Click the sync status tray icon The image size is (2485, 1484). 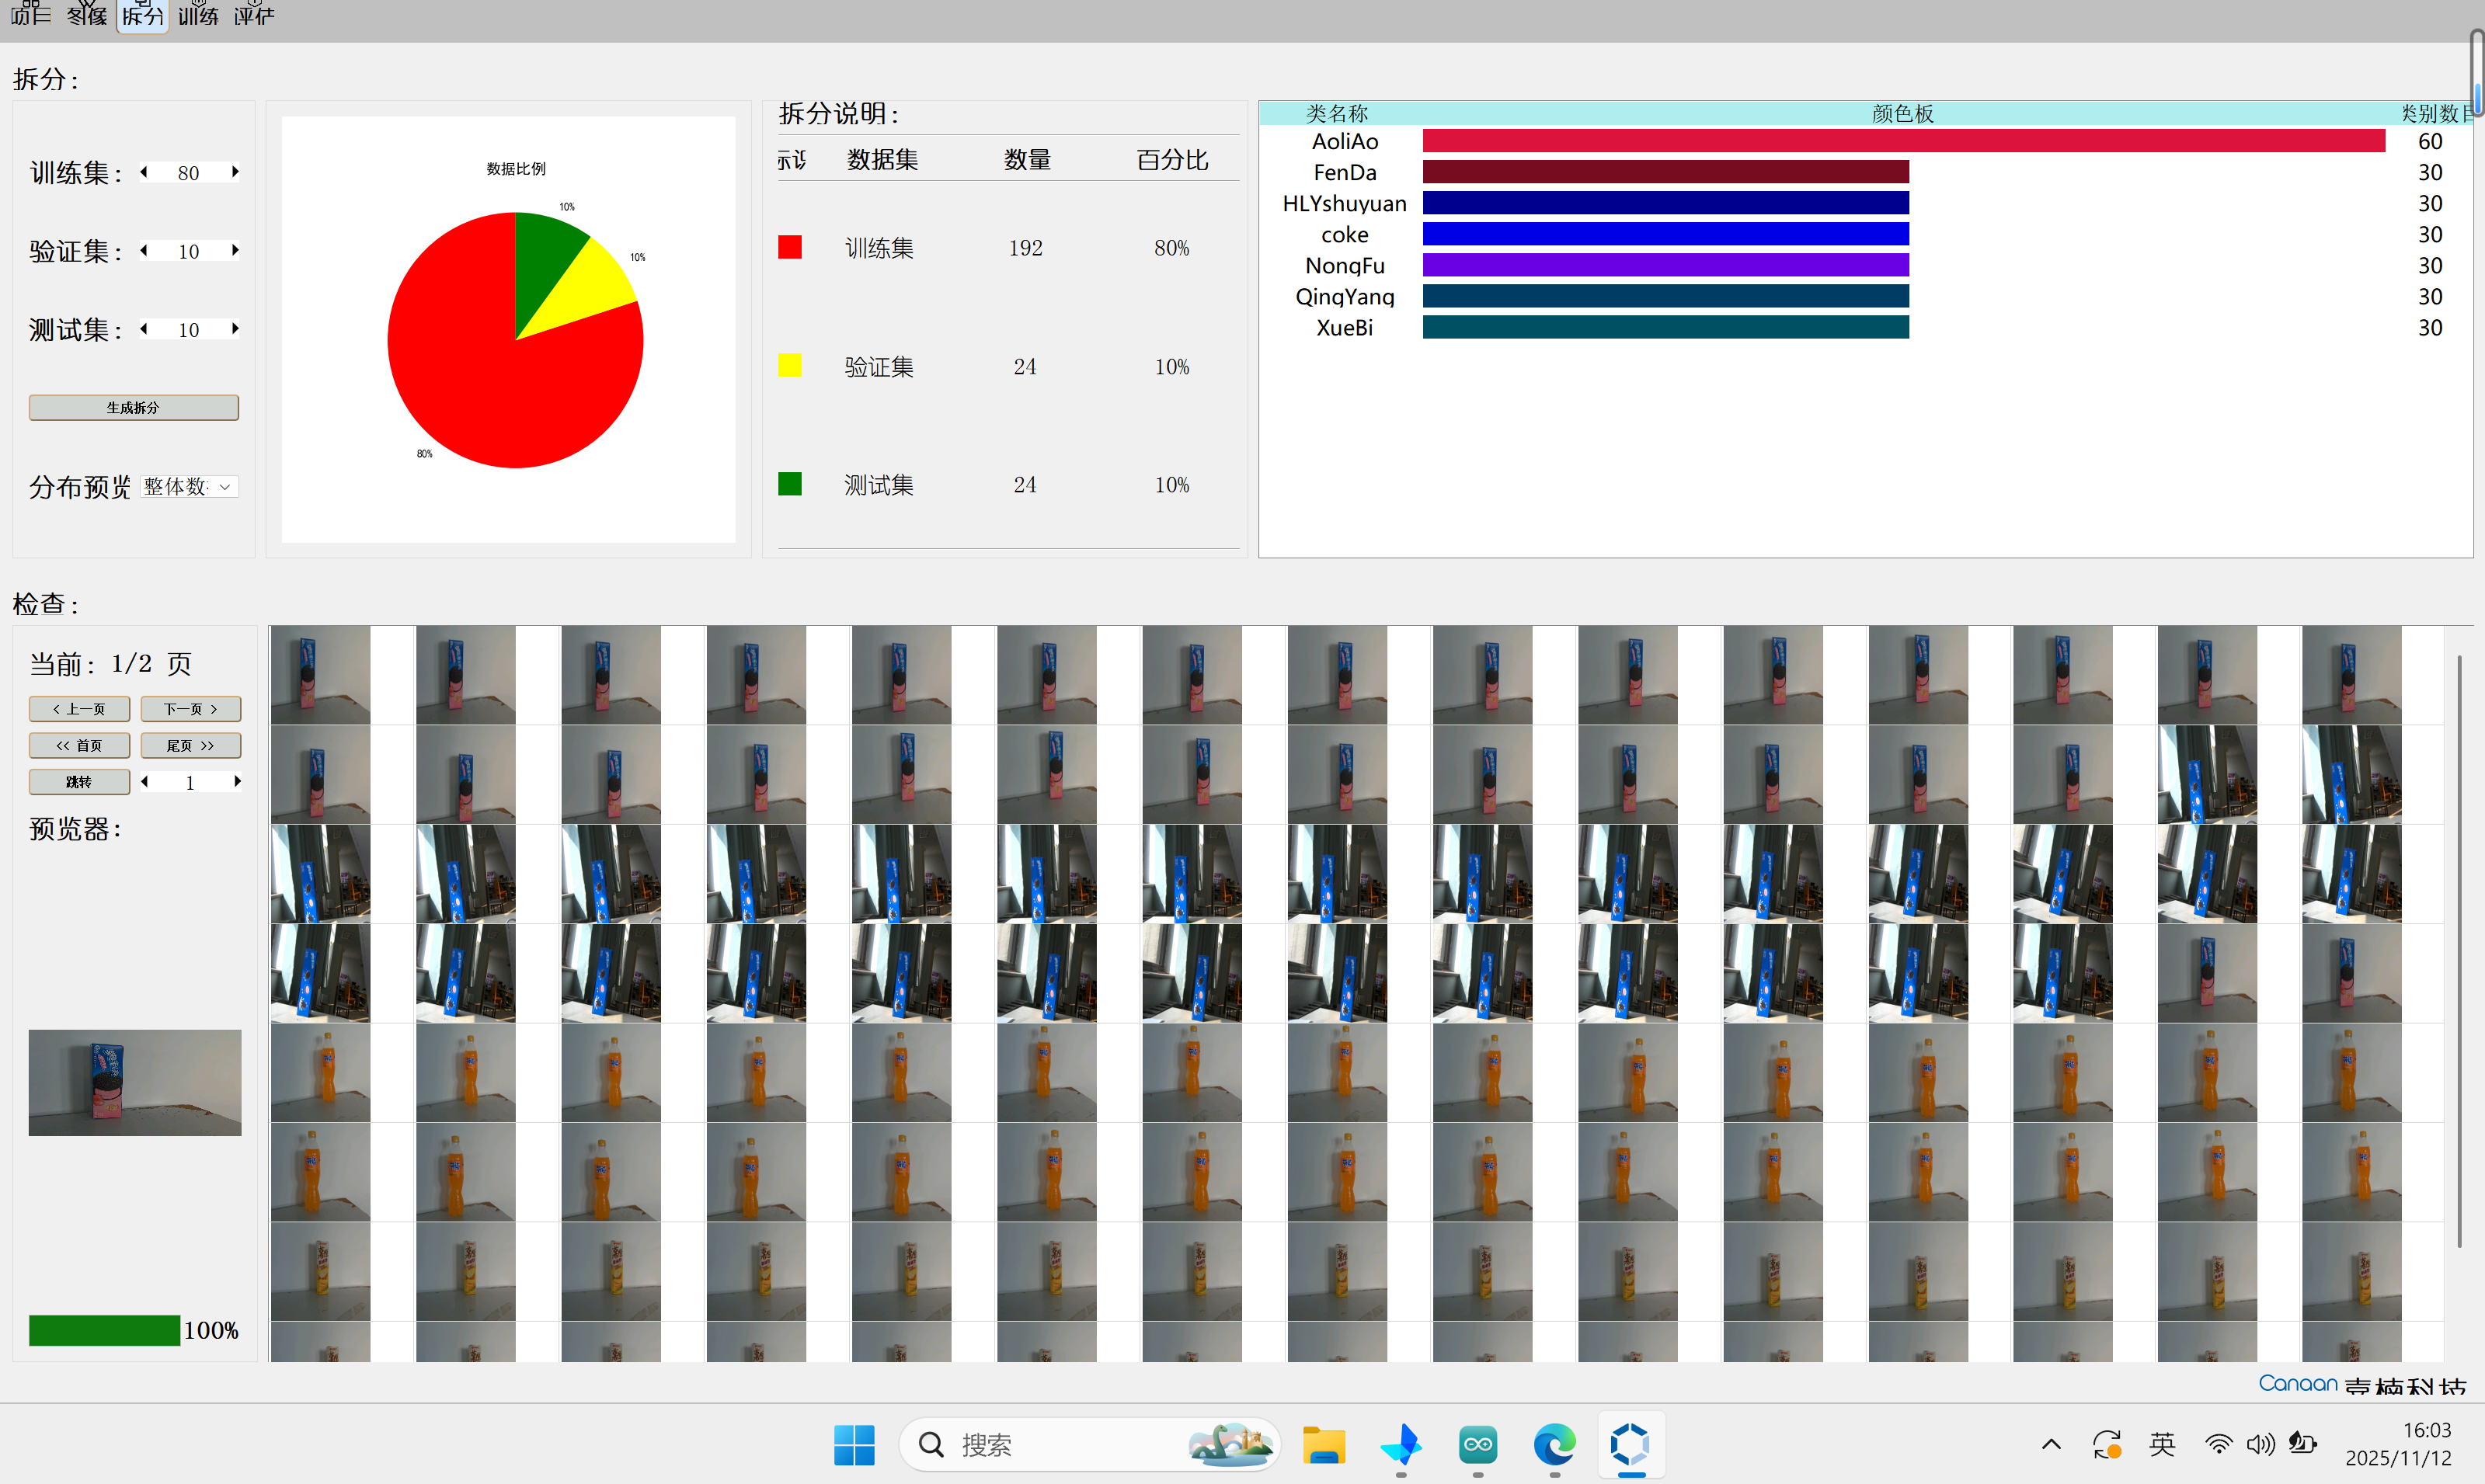click(2107, 1444)
